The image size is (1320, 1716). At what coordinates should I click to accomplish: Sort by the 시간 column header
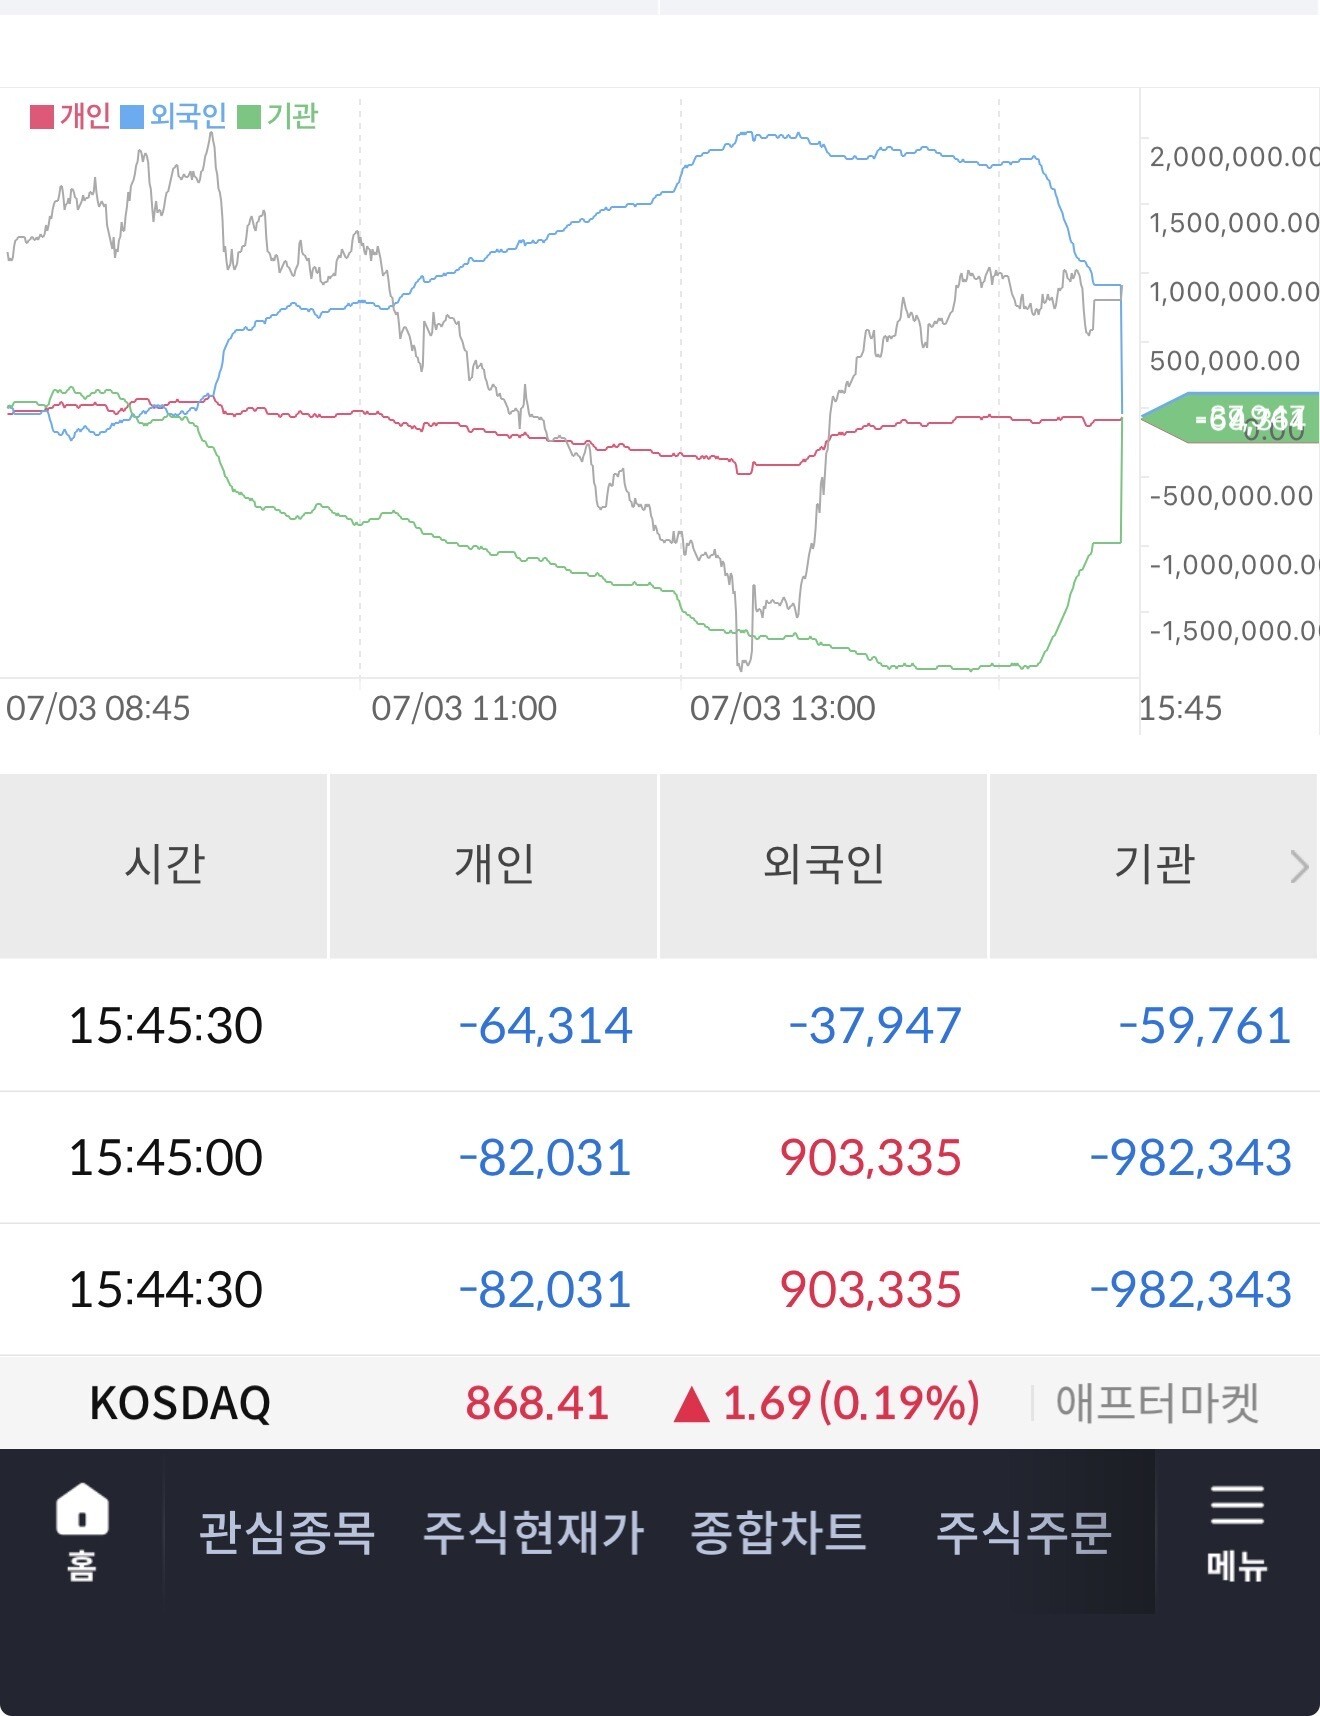(164, 865)
